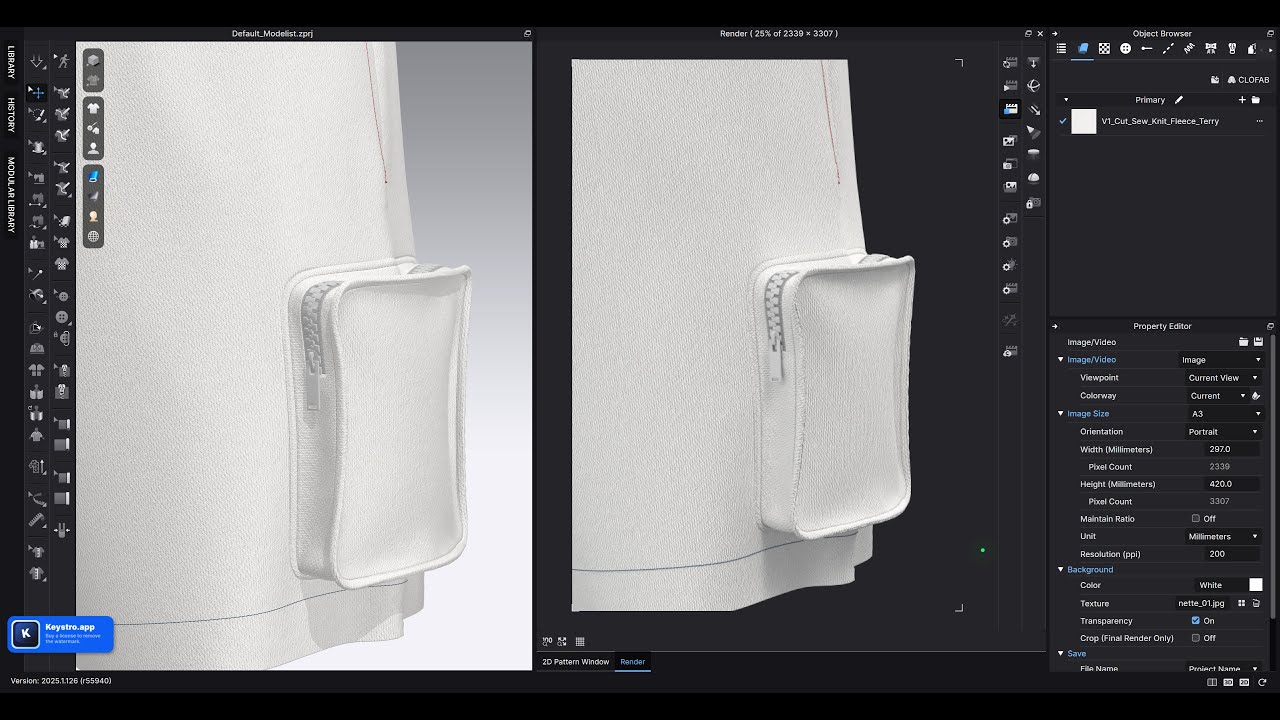
Task: Open the white Background color swatch
Action: coord(1256,585)
